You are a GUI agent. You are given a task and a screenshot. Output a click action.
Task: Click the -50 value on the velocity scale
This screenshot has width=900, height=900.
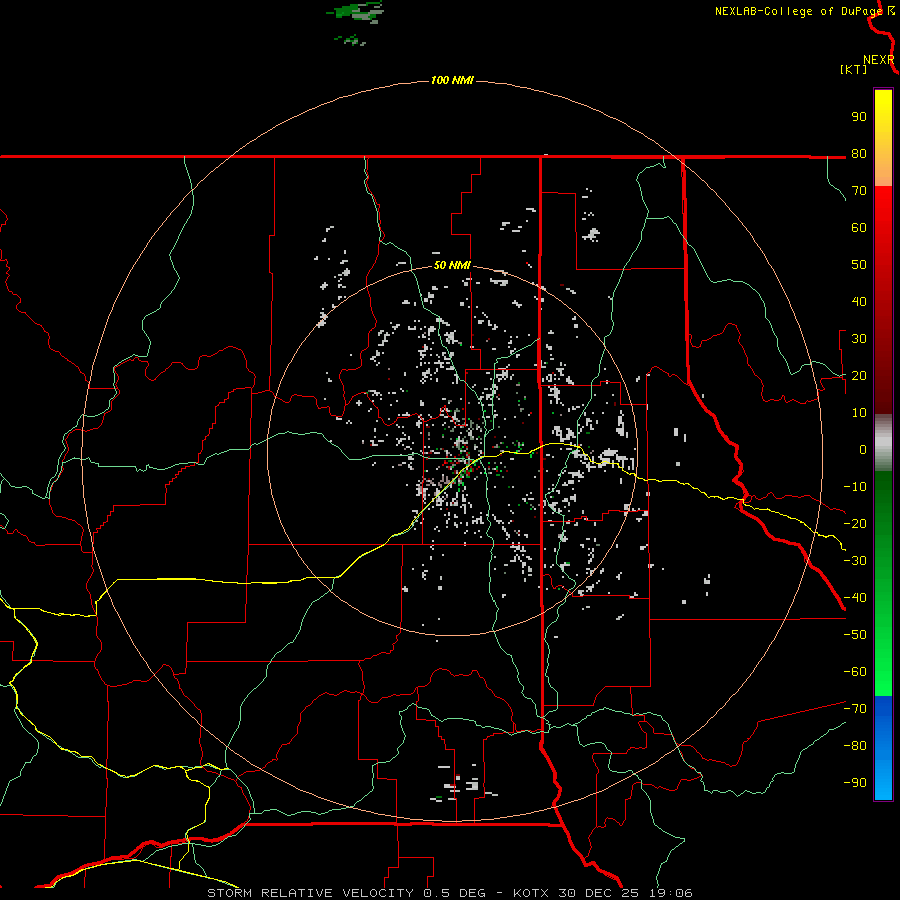tap(855, 635)
